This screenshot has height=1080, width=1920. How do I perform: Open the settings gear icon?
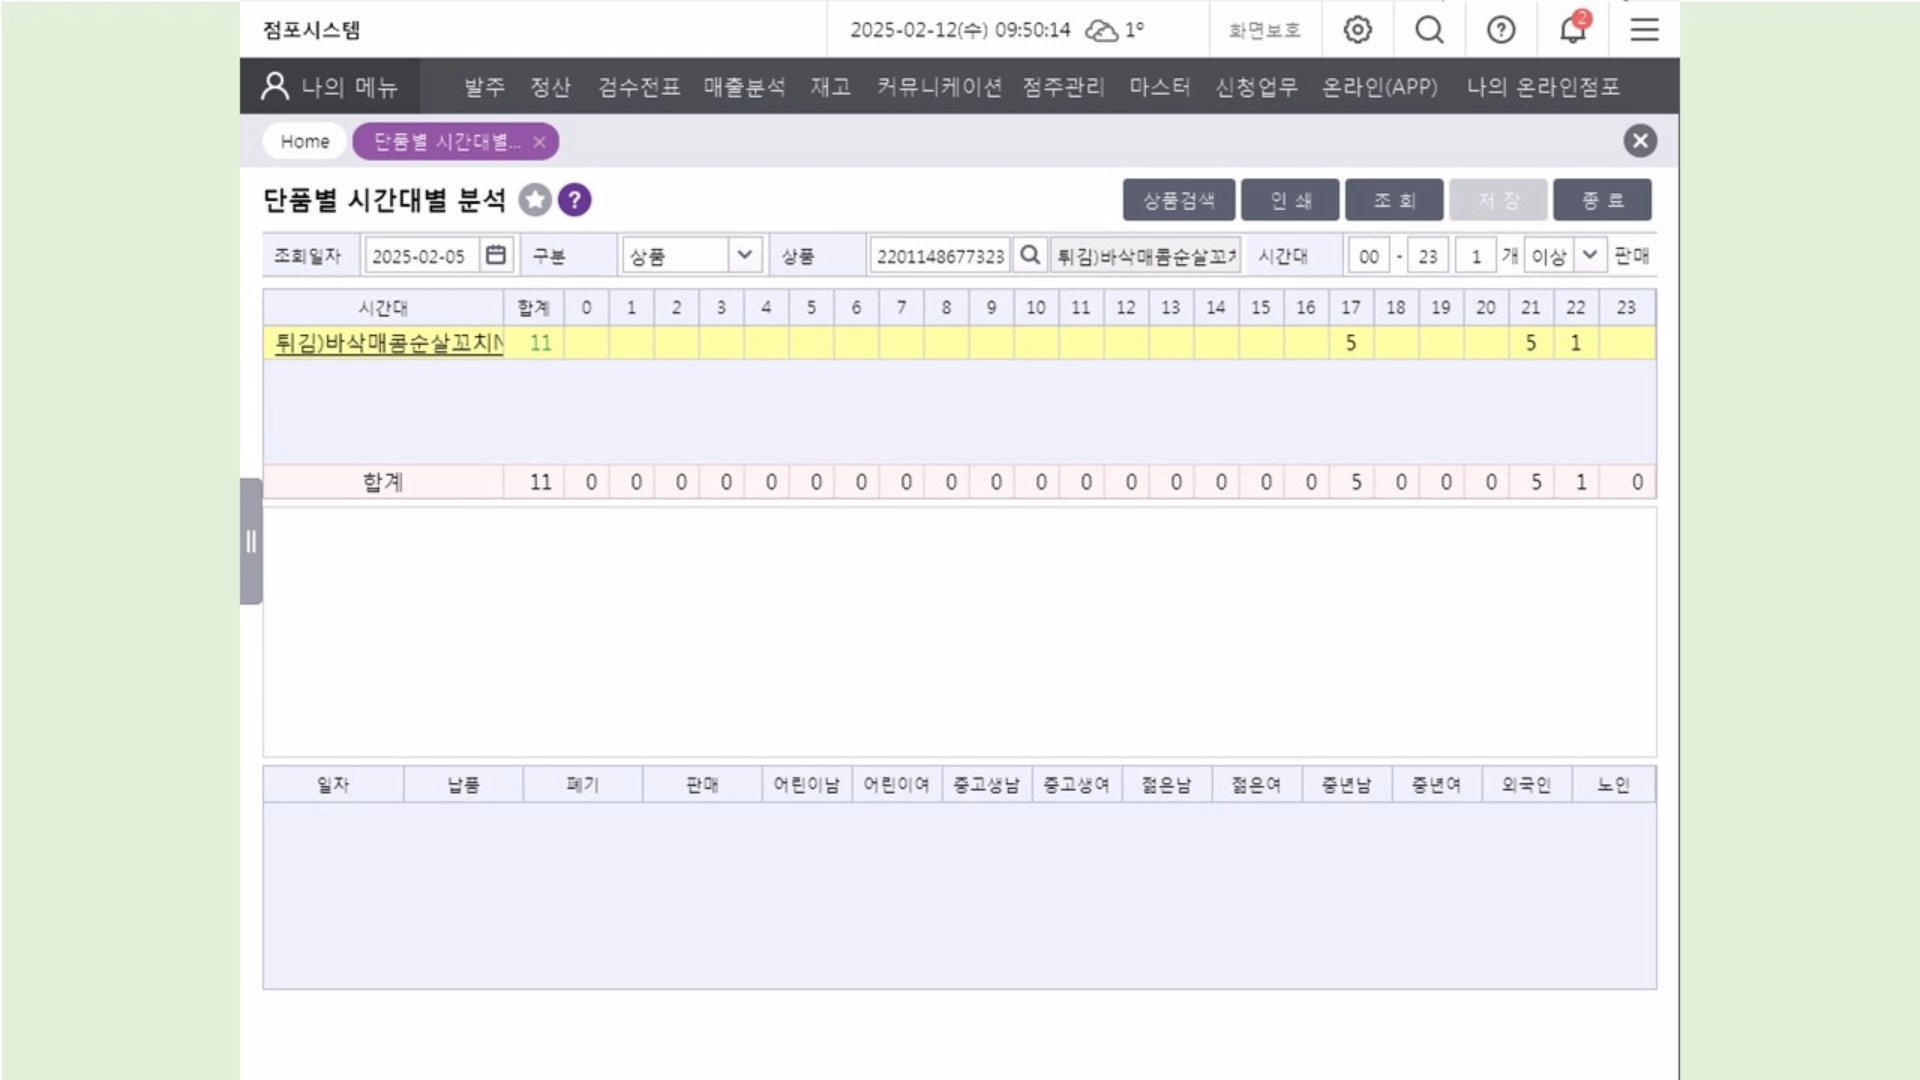click(1357, 30)
